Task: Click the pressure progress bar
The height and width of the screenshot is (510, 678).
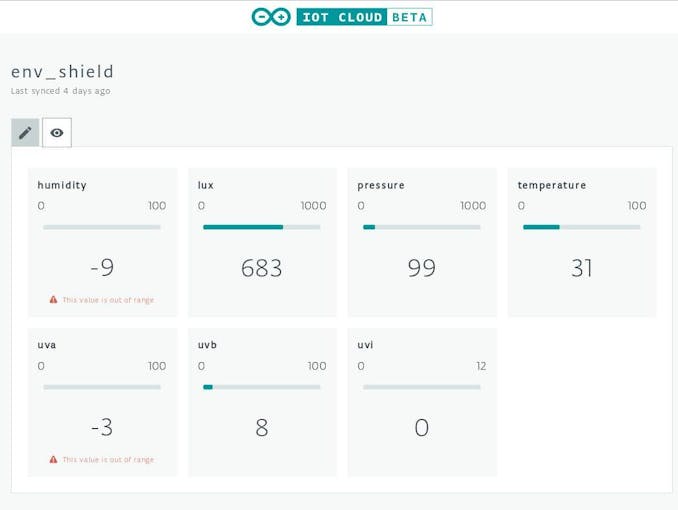Action: click(x=422, y=227)
